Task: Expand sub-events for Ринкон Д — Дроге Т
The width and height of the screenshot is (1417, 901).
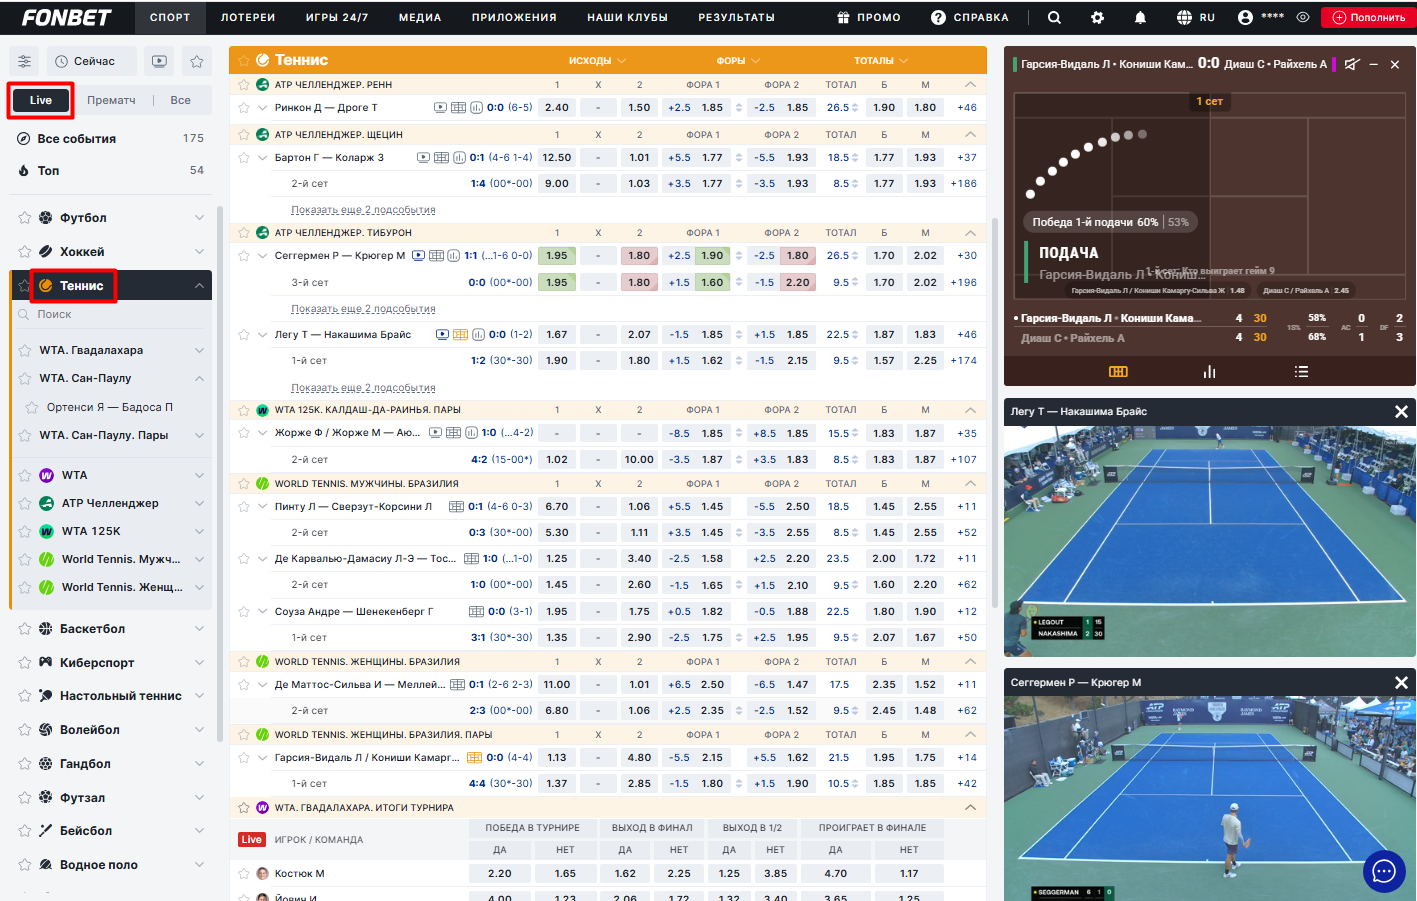Action: click(263, 108)
